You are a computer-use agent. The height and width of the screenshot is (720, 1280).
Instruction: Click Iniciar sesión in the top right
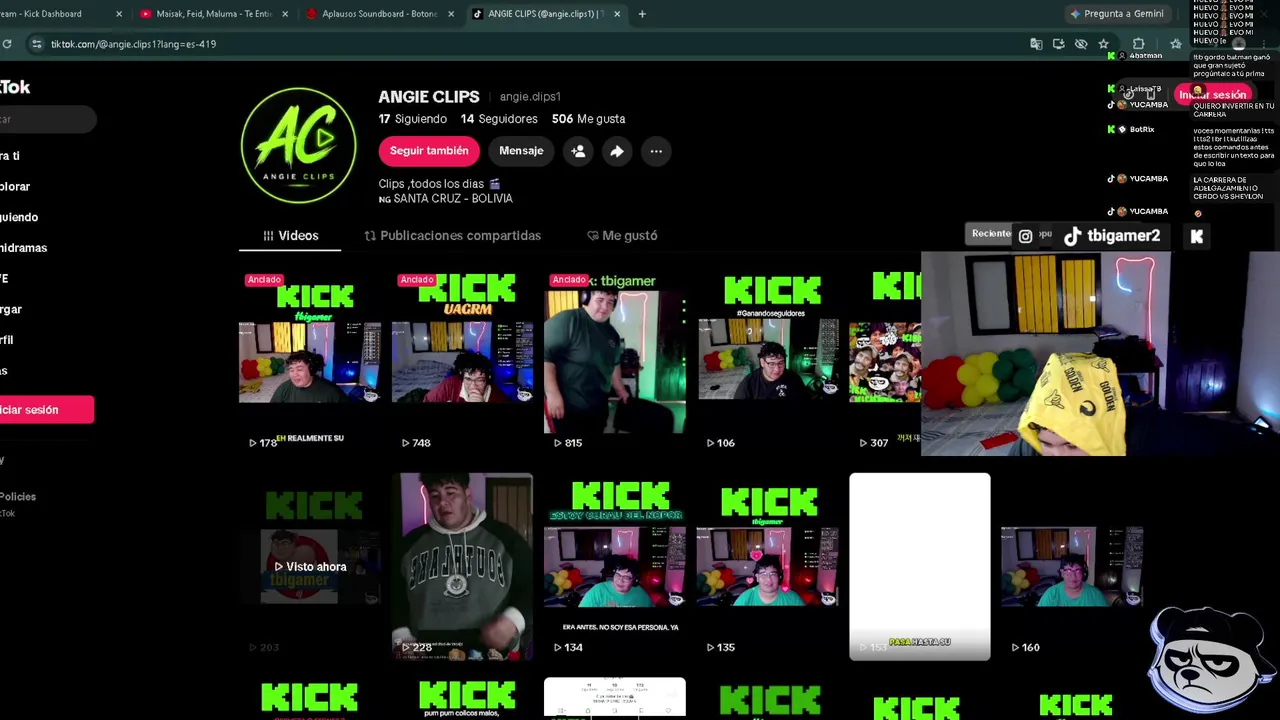point(1212,95)
